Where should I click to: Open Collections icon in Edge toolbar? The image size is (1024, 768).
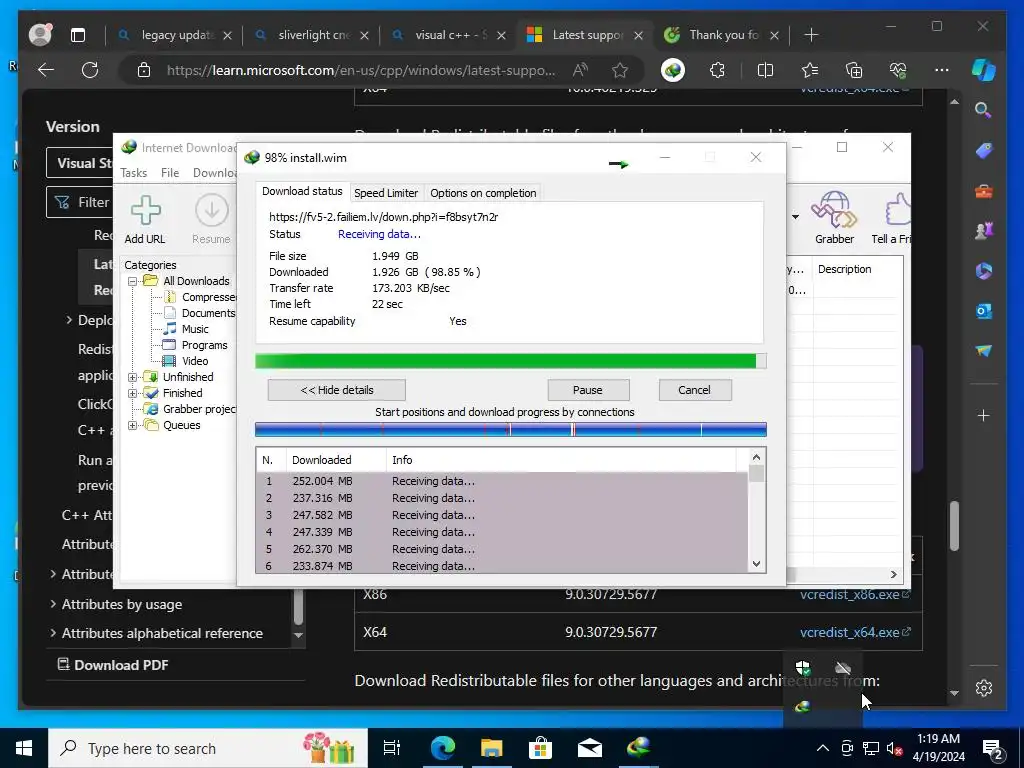pyautogui.click(x=854, y=70)
